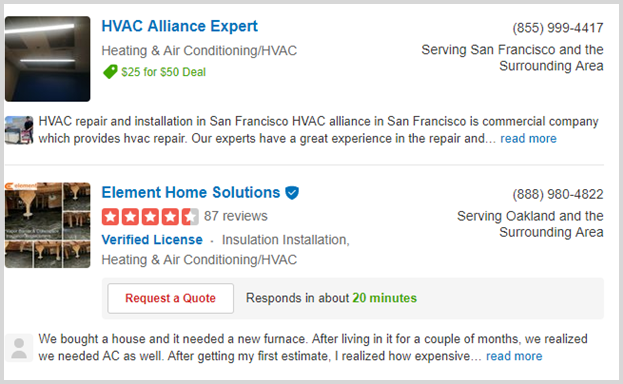This screenshot has height=384, width=623.
Task: Call (888) 980-4822 phone number
Action: click(557, 194)
